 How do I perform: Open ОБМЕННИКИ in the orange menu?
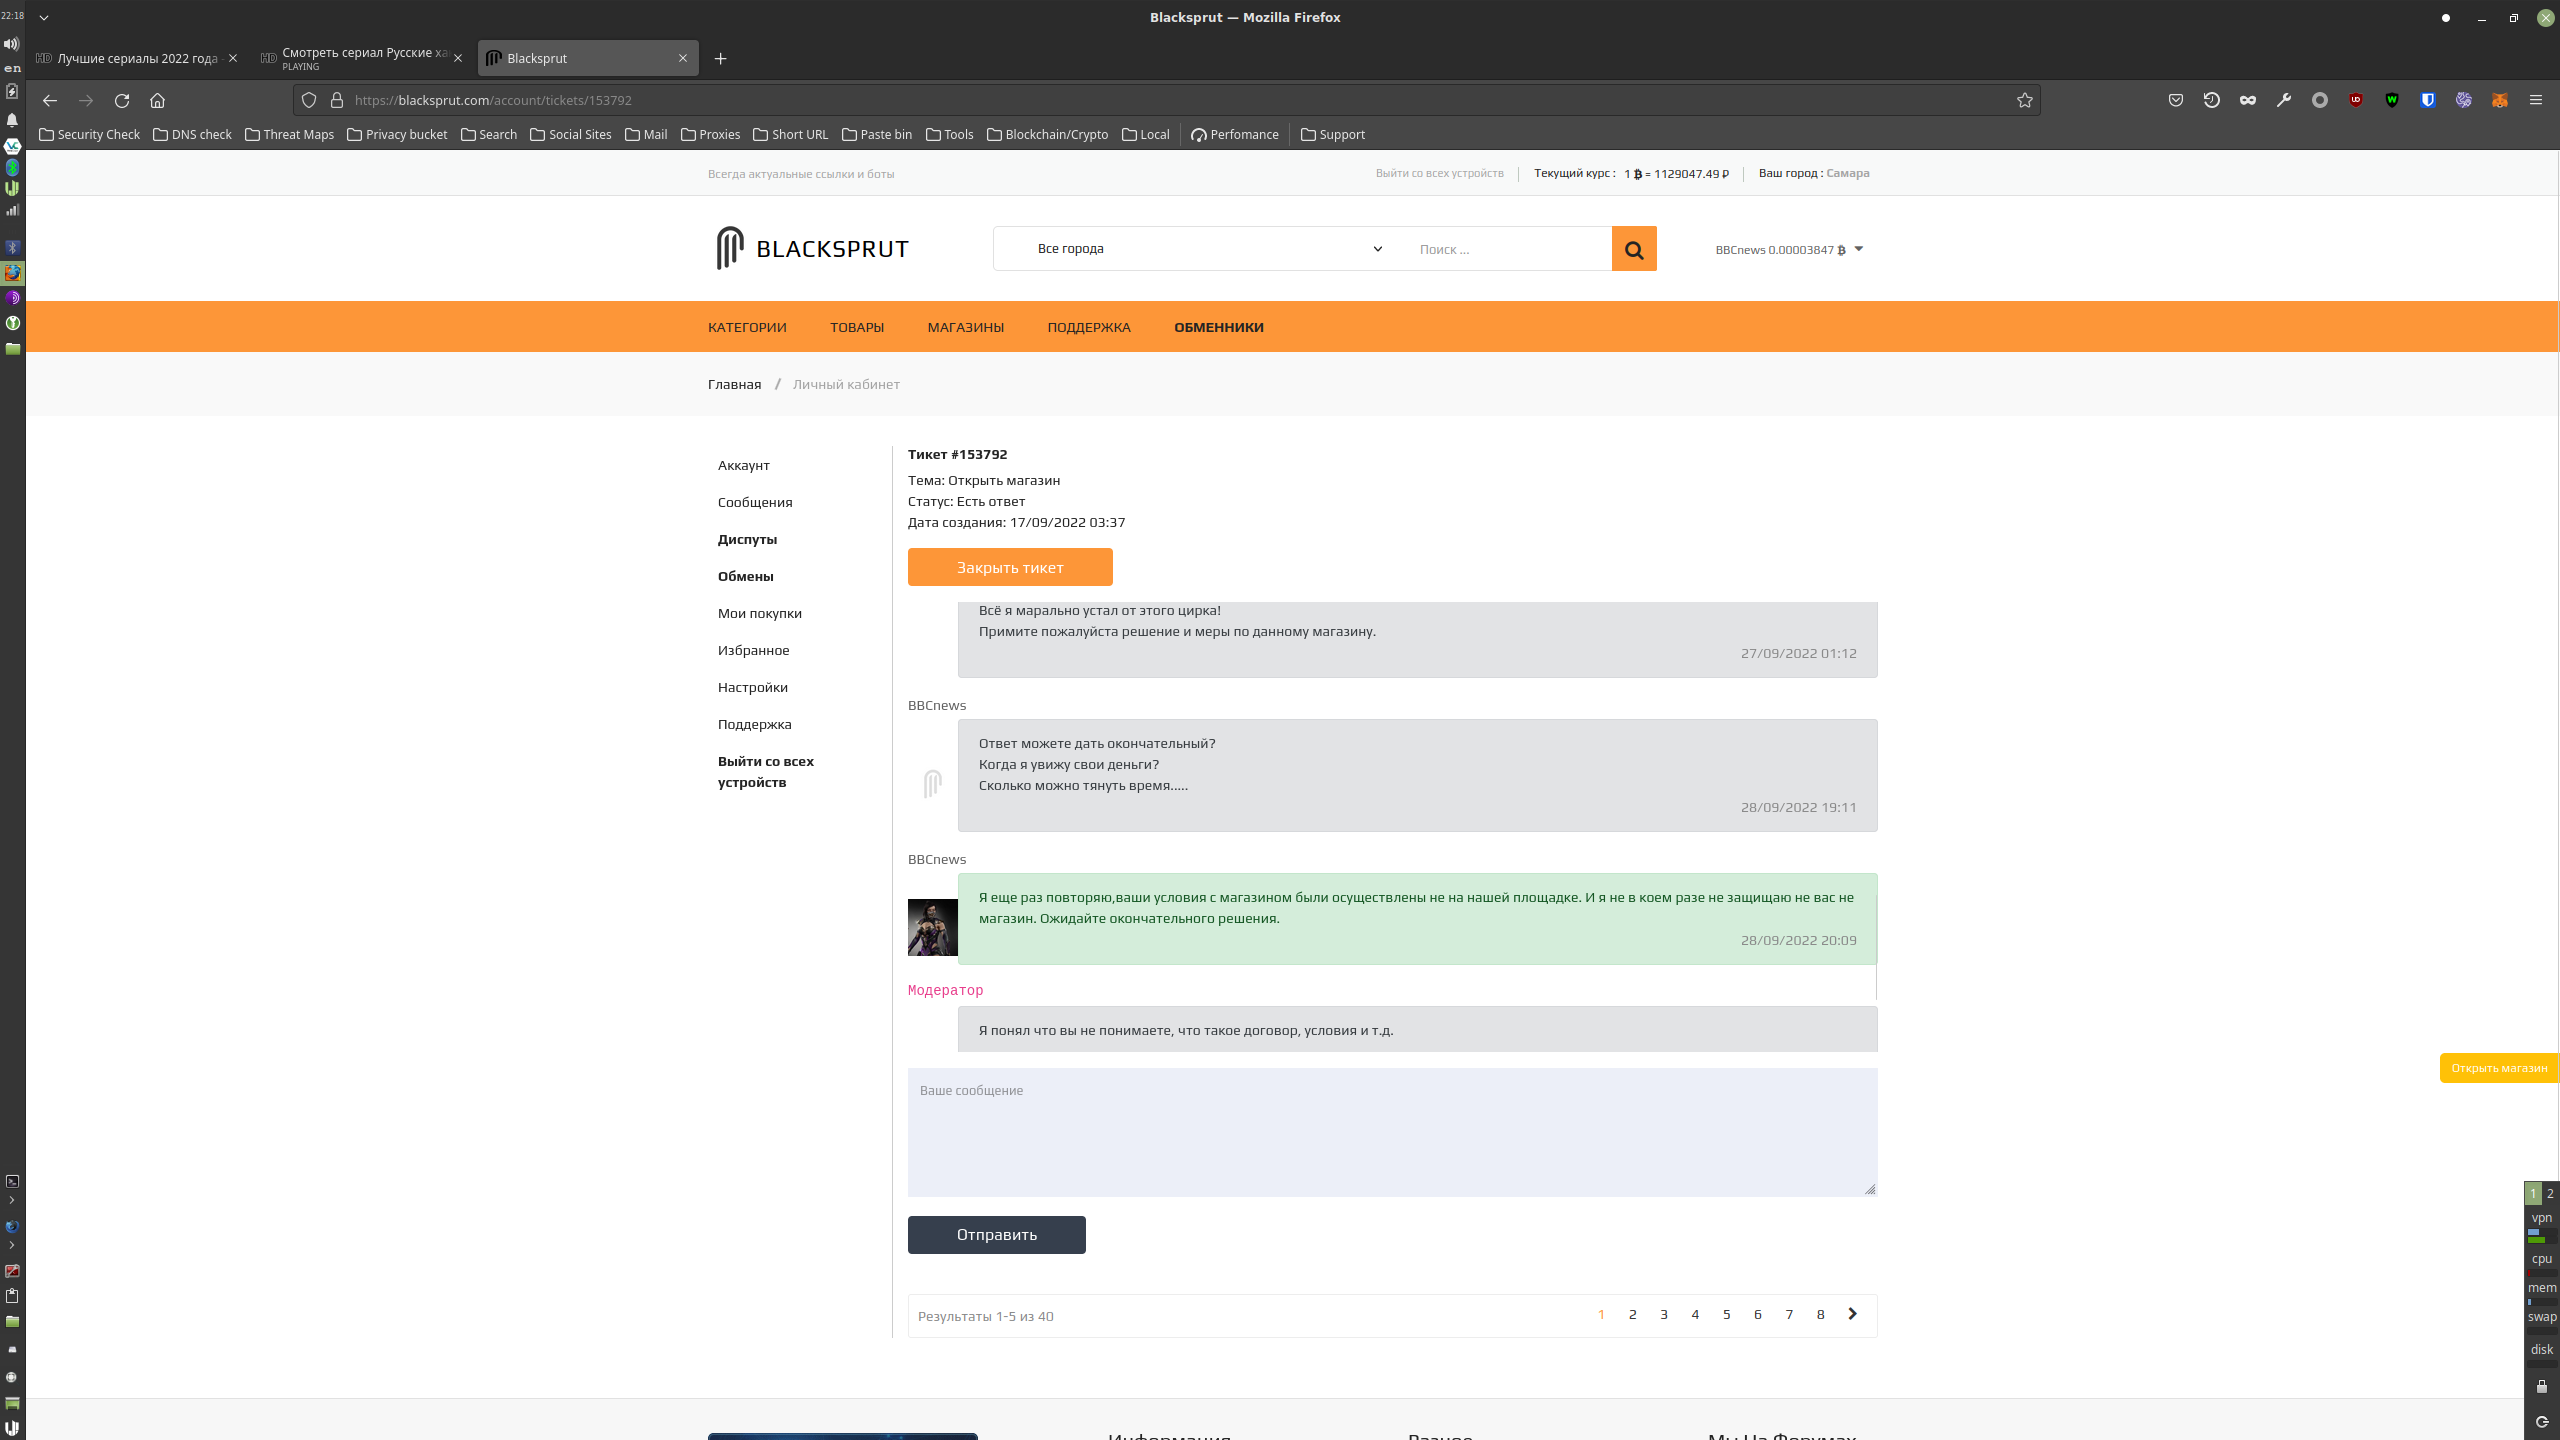click(1219, 327)
